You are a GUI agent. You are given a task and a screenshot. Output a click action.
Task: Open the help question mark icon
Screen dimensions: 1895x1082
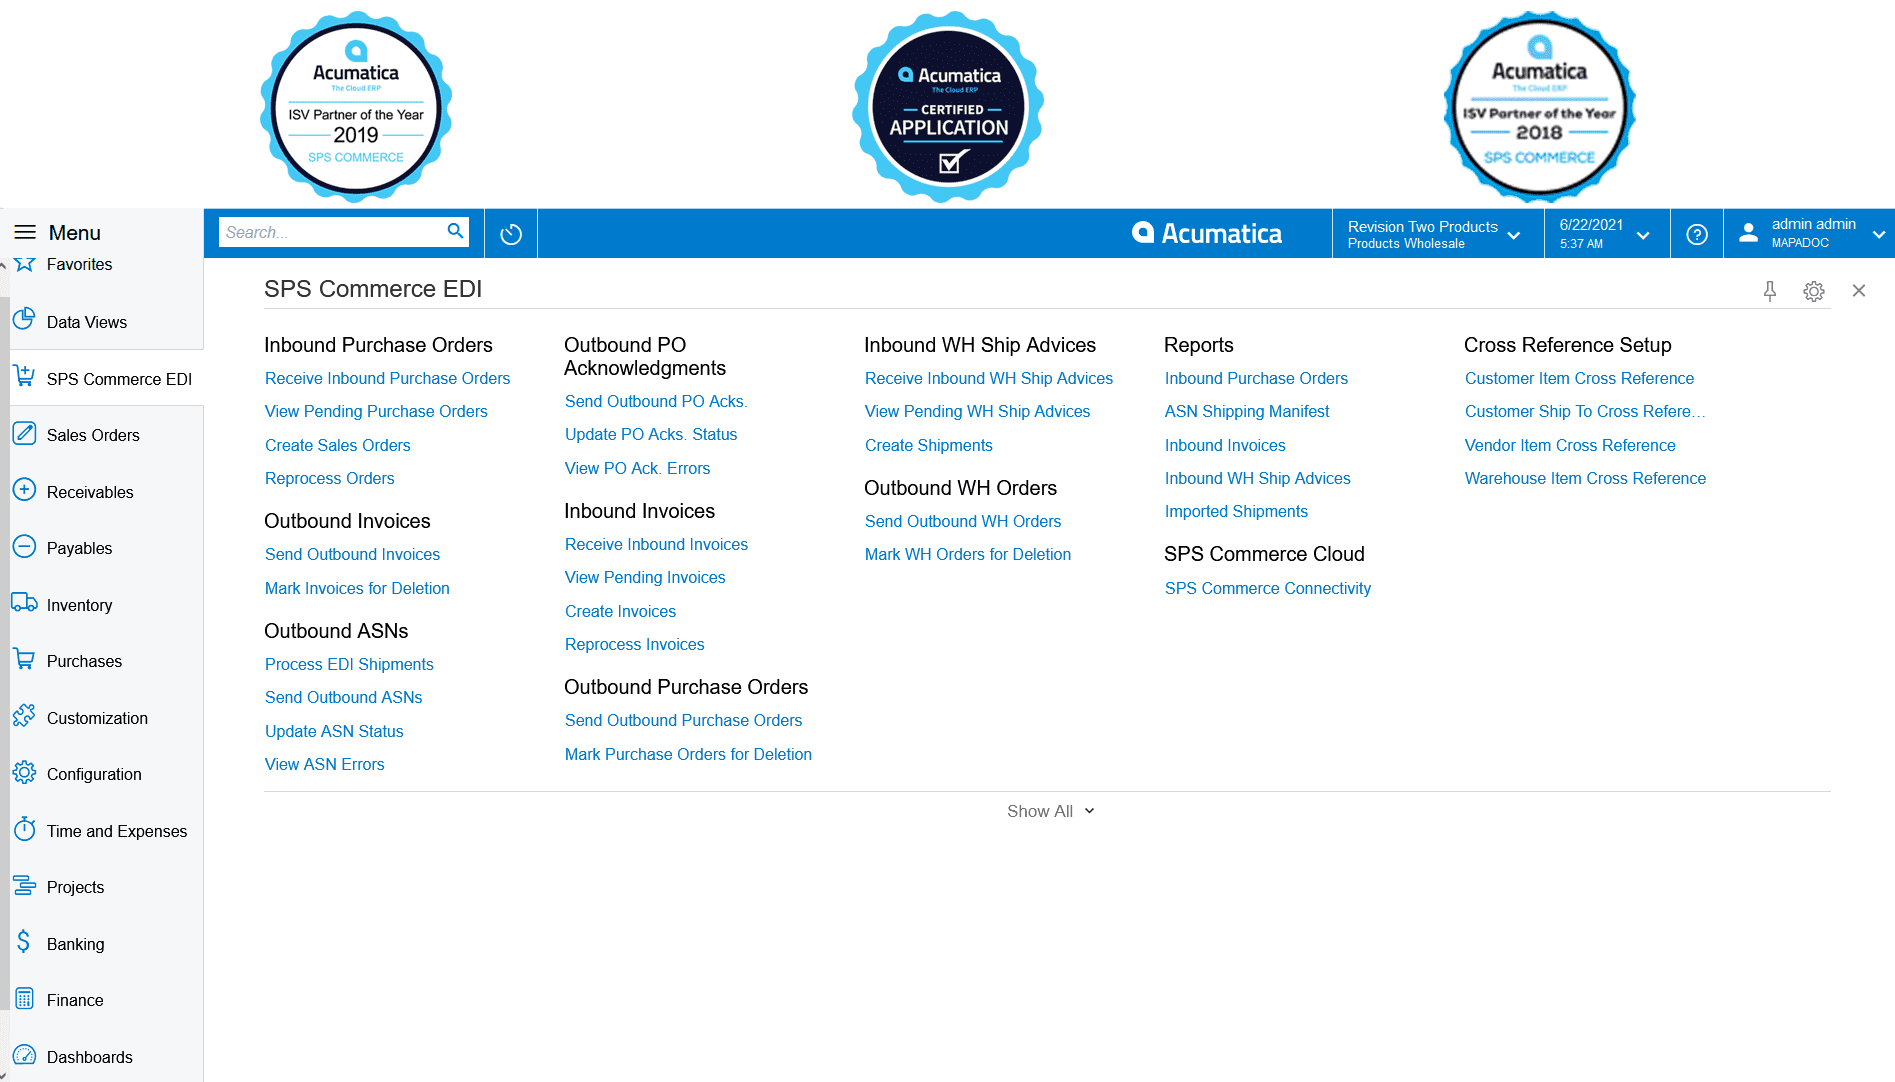tap(1697, 234)
